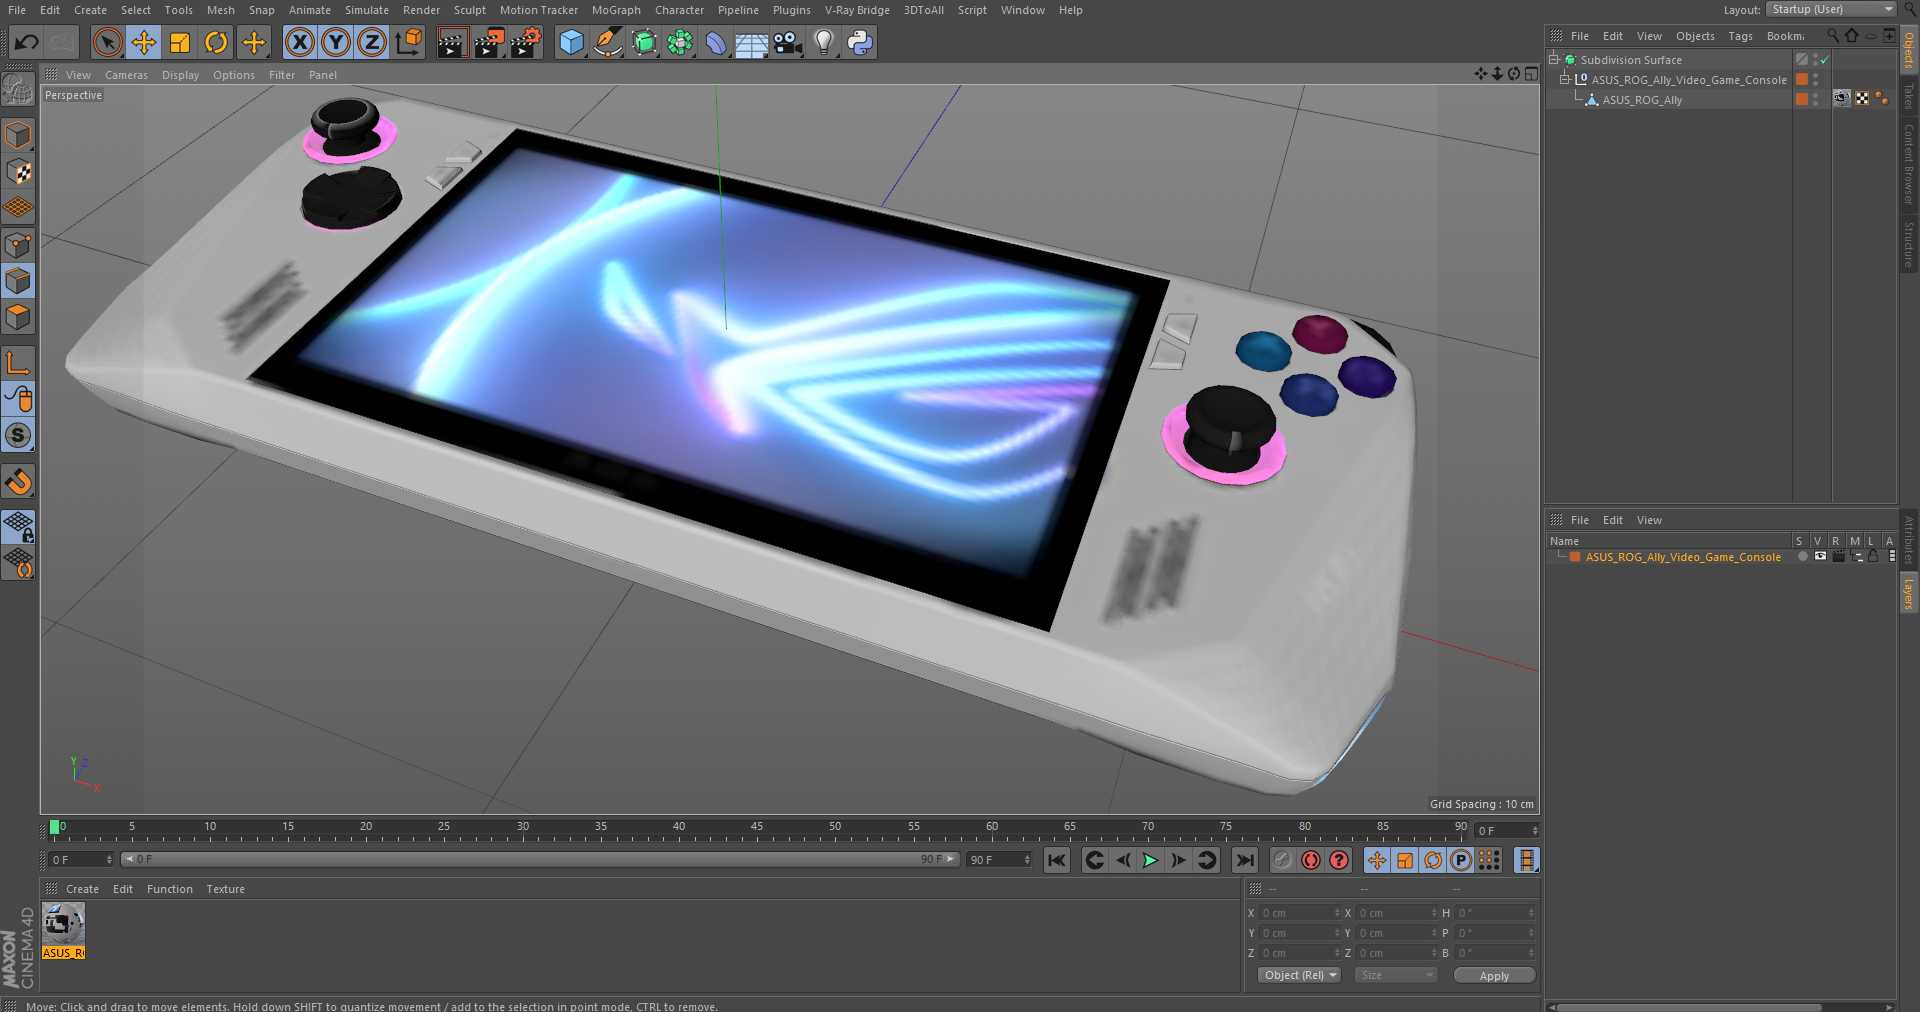This screenshot has height=1012, width=1920.
Task: Open the deformer objects icon
Action: click(716, 42)
